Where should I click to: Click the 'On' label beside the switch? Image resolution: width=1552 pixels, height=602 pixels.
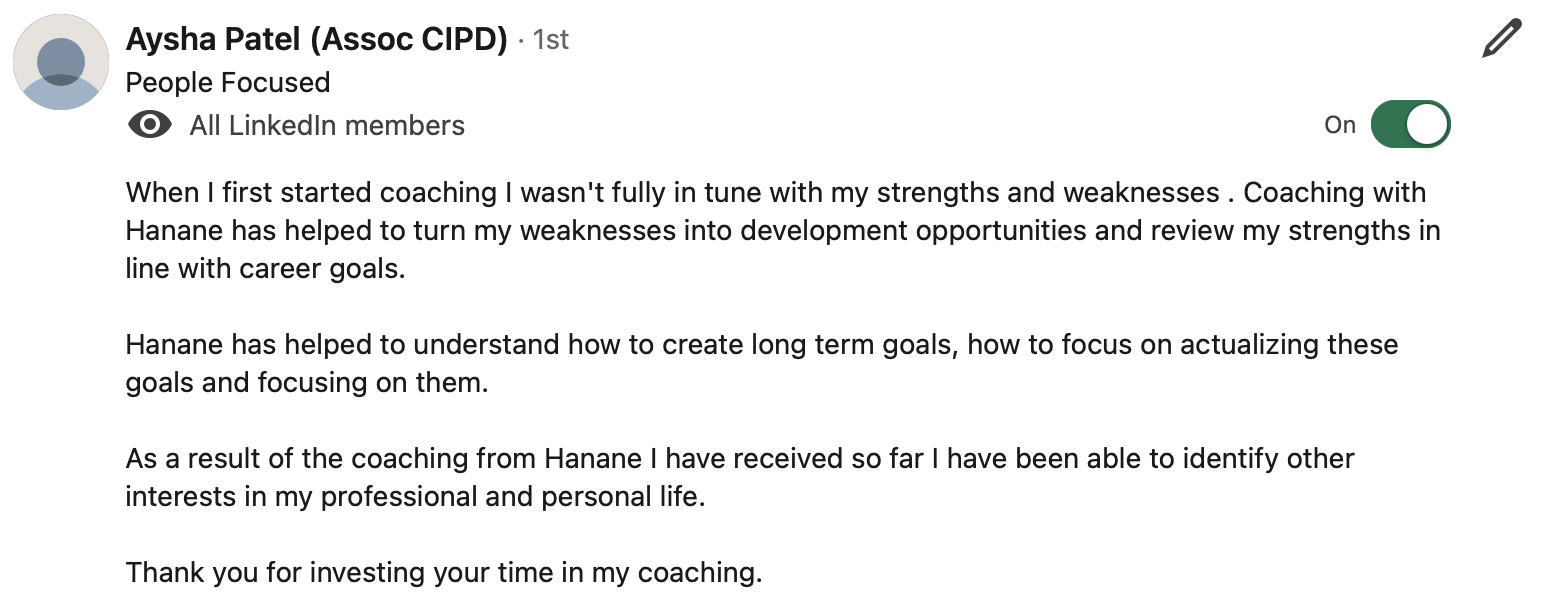[1340, 125]
